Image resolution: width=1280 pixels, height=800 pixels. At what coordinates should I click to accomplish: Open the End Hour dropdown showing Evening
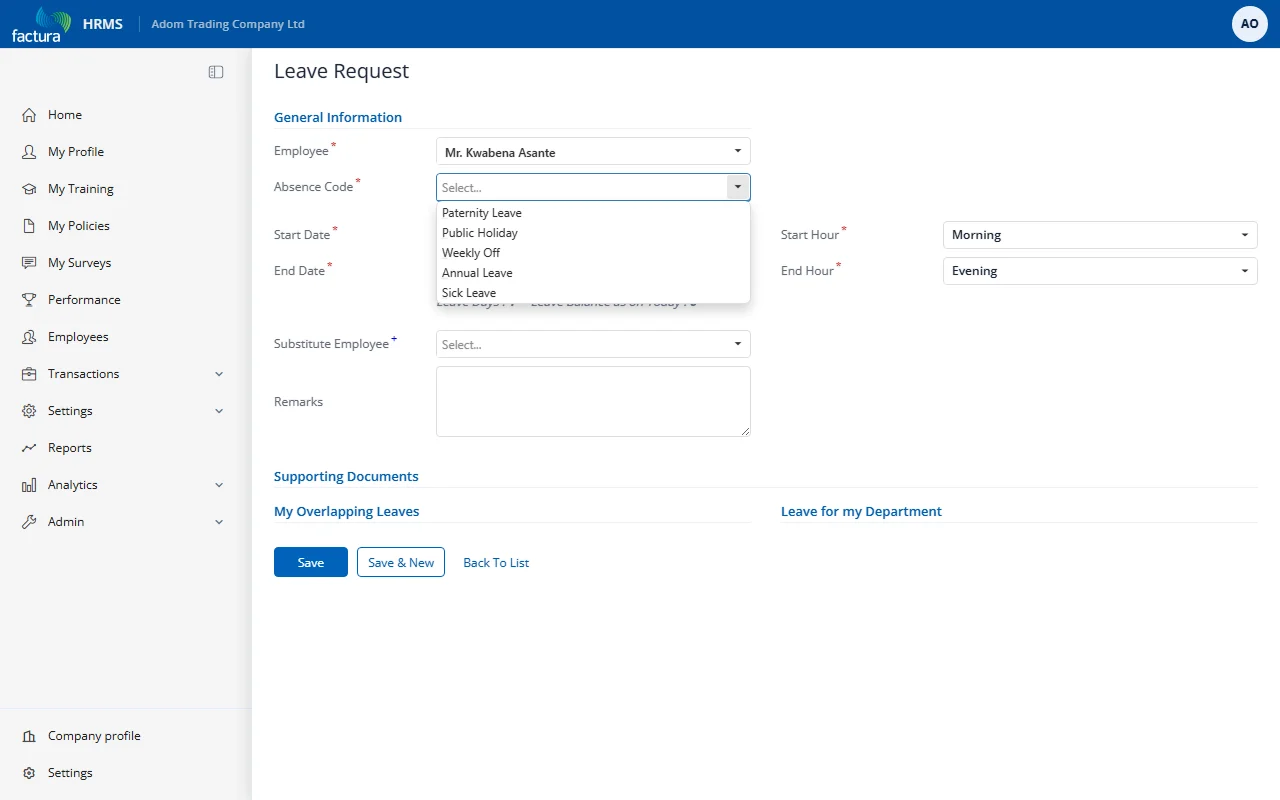pos(1100,271)
